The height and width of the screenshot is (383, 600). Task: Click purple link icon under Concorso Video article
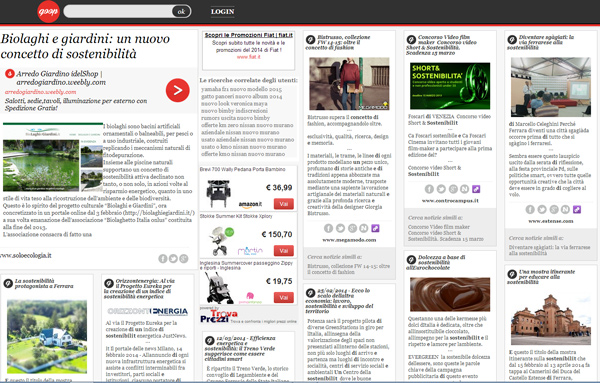coord(476,189)
